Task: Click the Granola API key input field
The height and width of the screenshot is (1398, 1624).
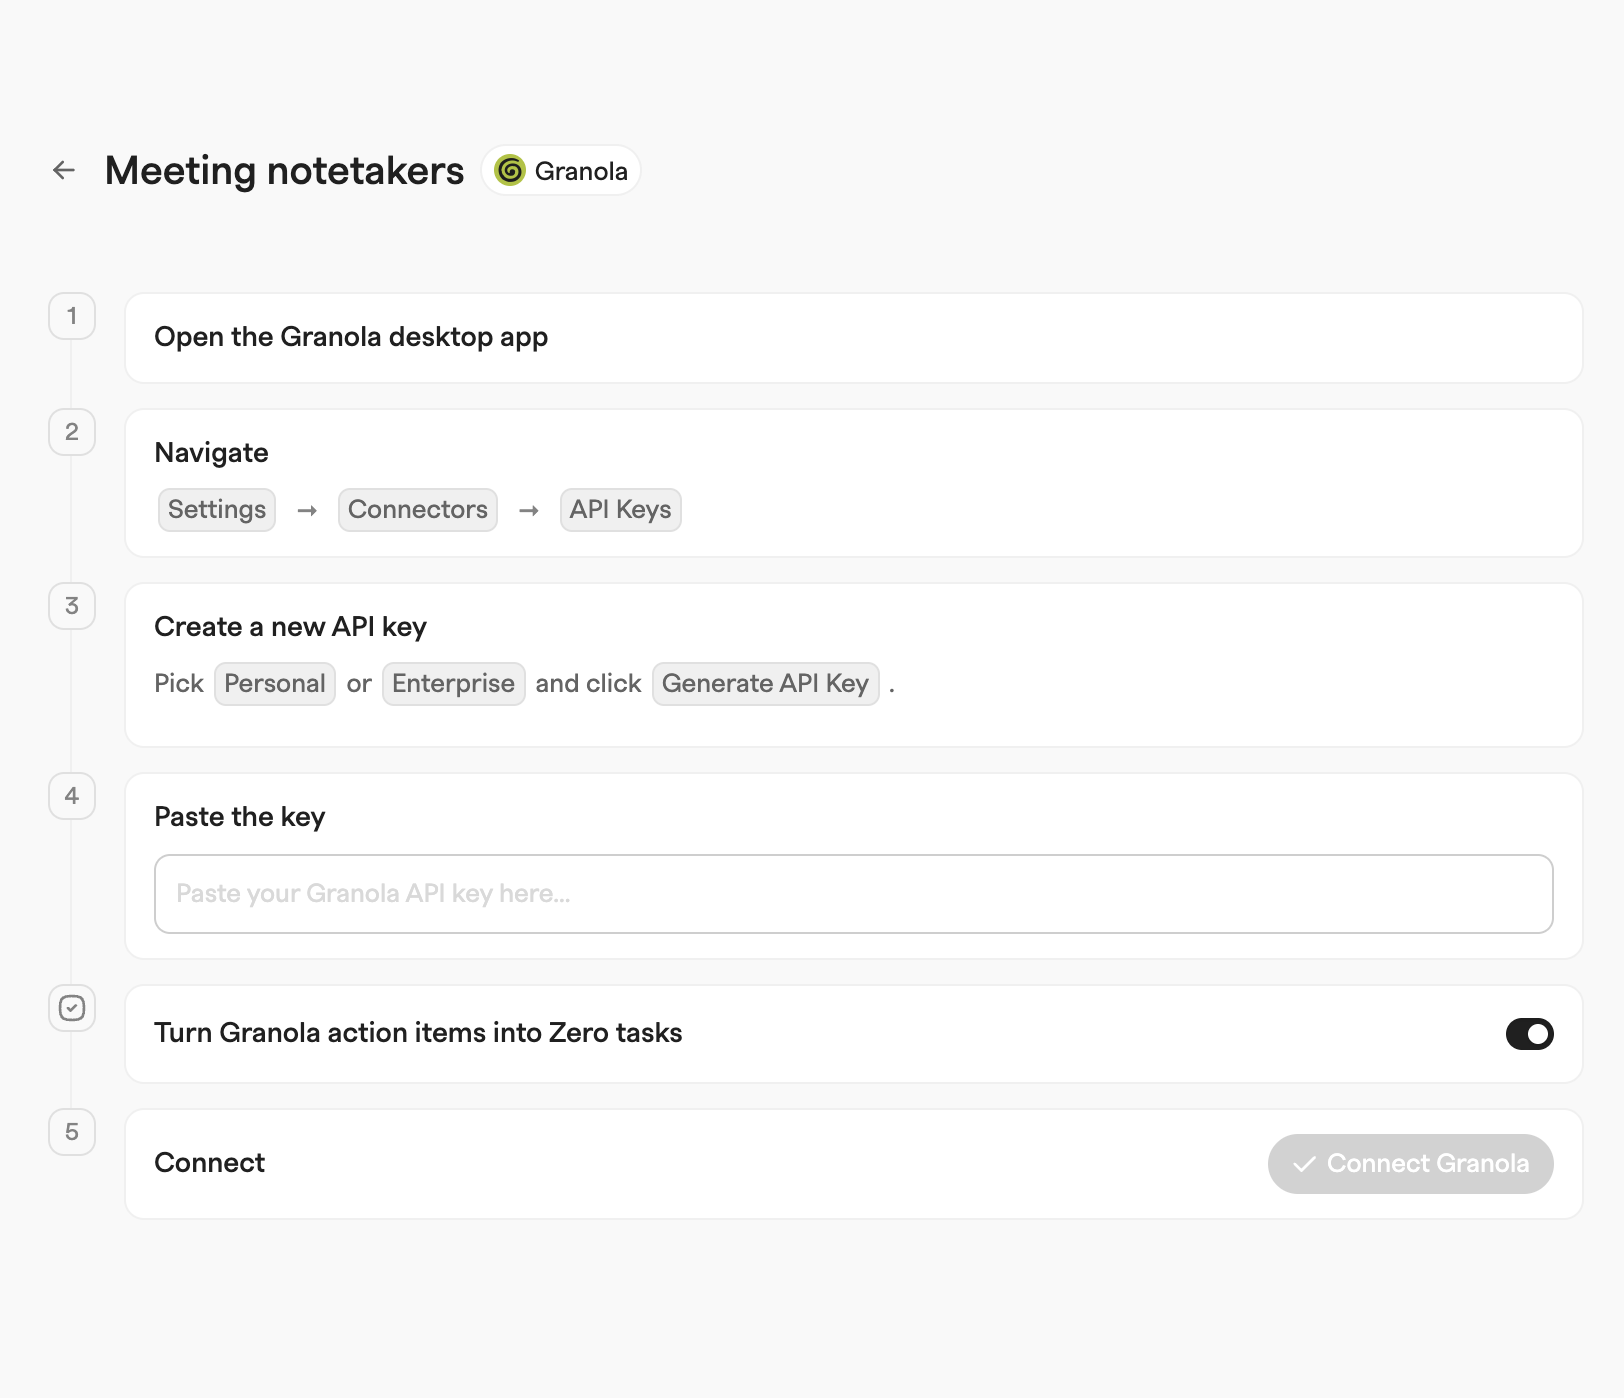Action: coord(854,894)
